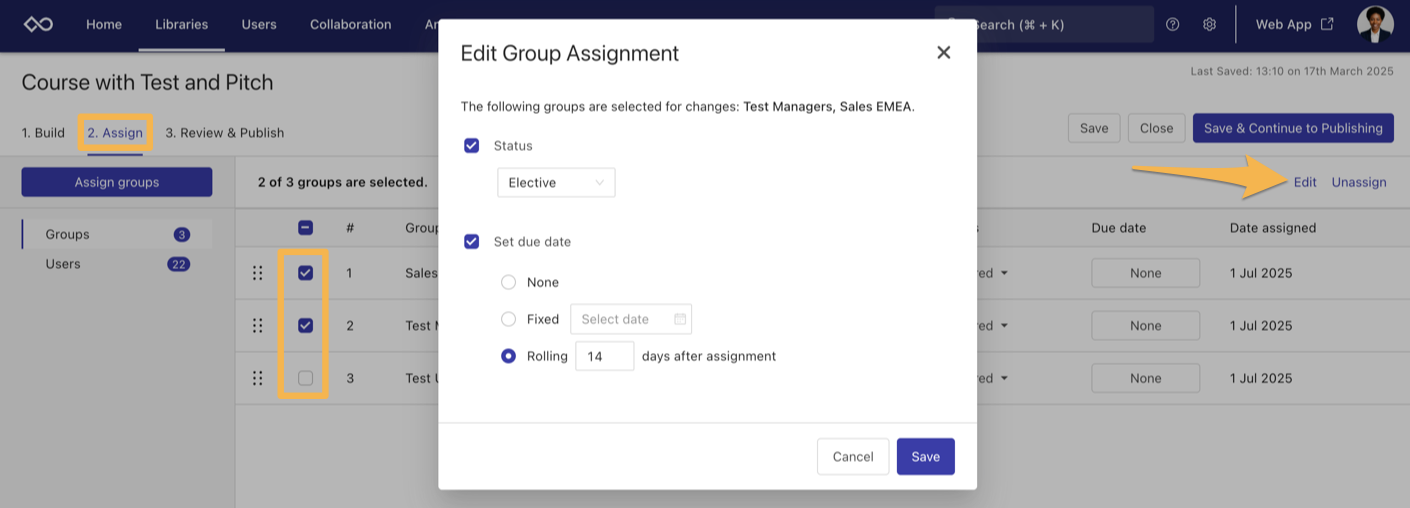This screenshot has width=1410, height=508.
Task: Open the Elective status dropdown
Action: [556, 183]
